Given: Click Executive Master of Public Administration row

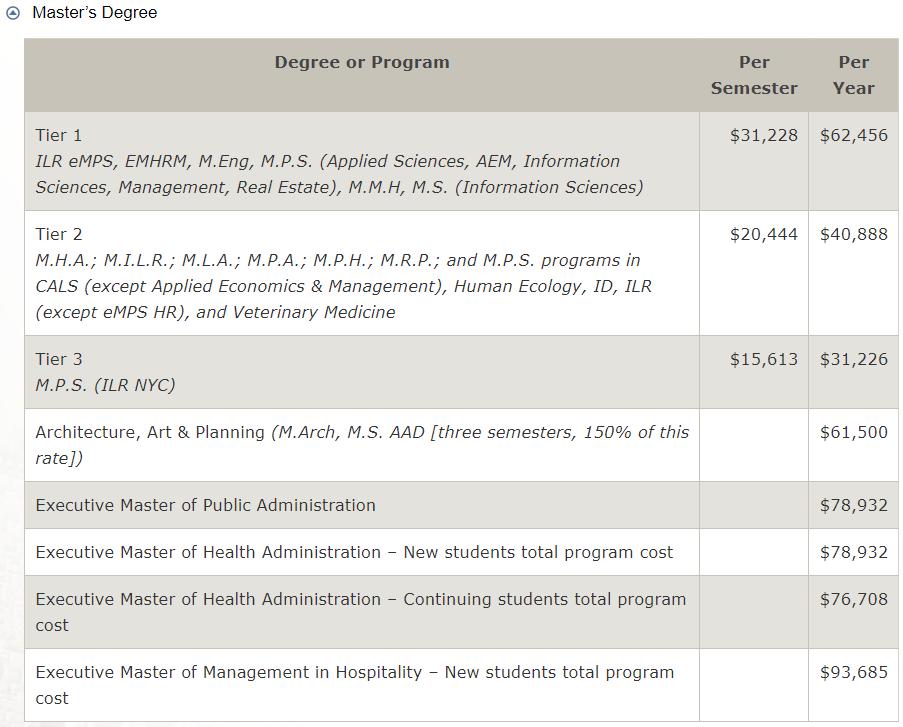Looking at the screenshot, I should (205, 505).
